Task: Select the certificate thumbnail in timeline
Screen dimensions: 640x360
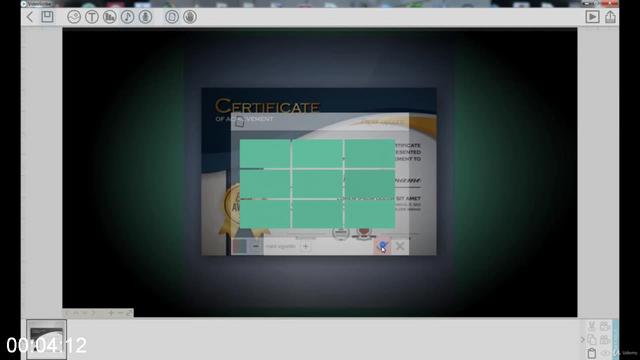Action: click(47, 339)
